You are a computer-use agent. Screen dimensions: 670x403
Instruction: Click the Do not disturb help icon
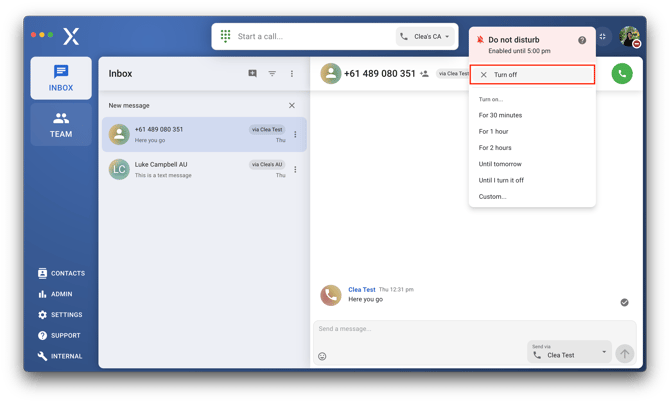coord(582,40)
